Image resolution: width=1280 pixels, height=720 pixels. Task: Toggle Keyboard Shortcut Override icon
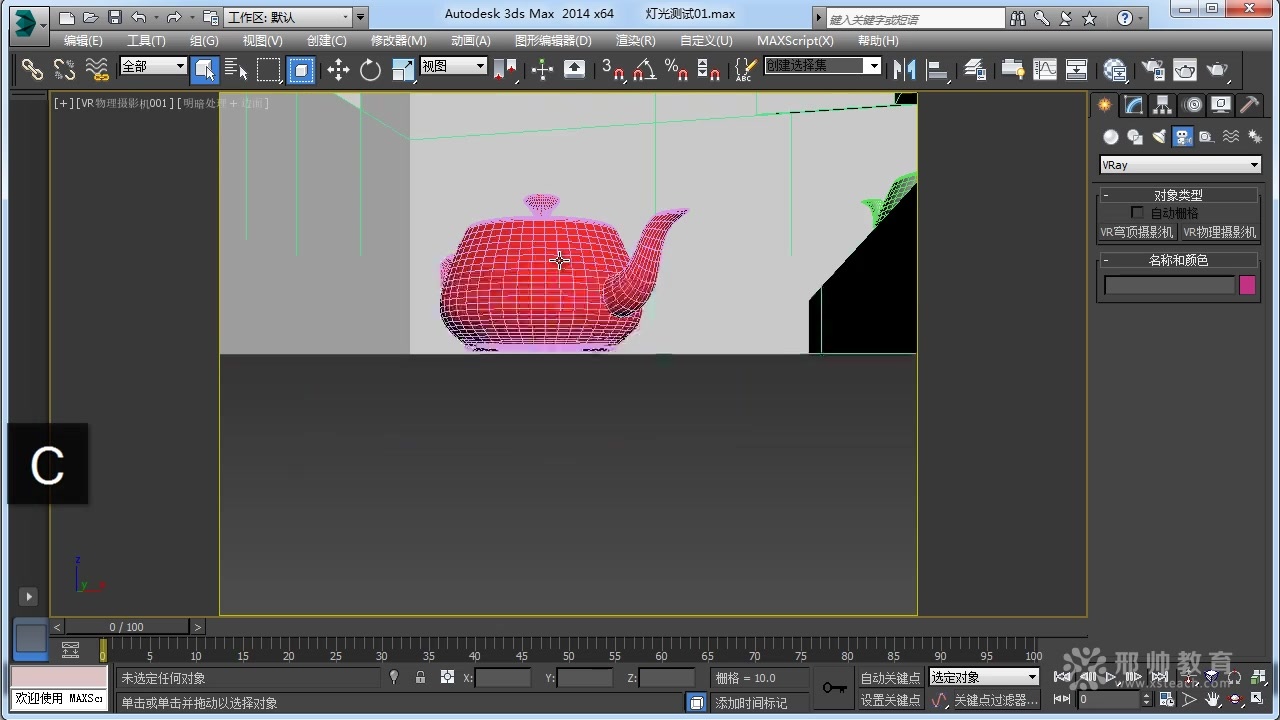pyautogui.click(x=575, y=69)
